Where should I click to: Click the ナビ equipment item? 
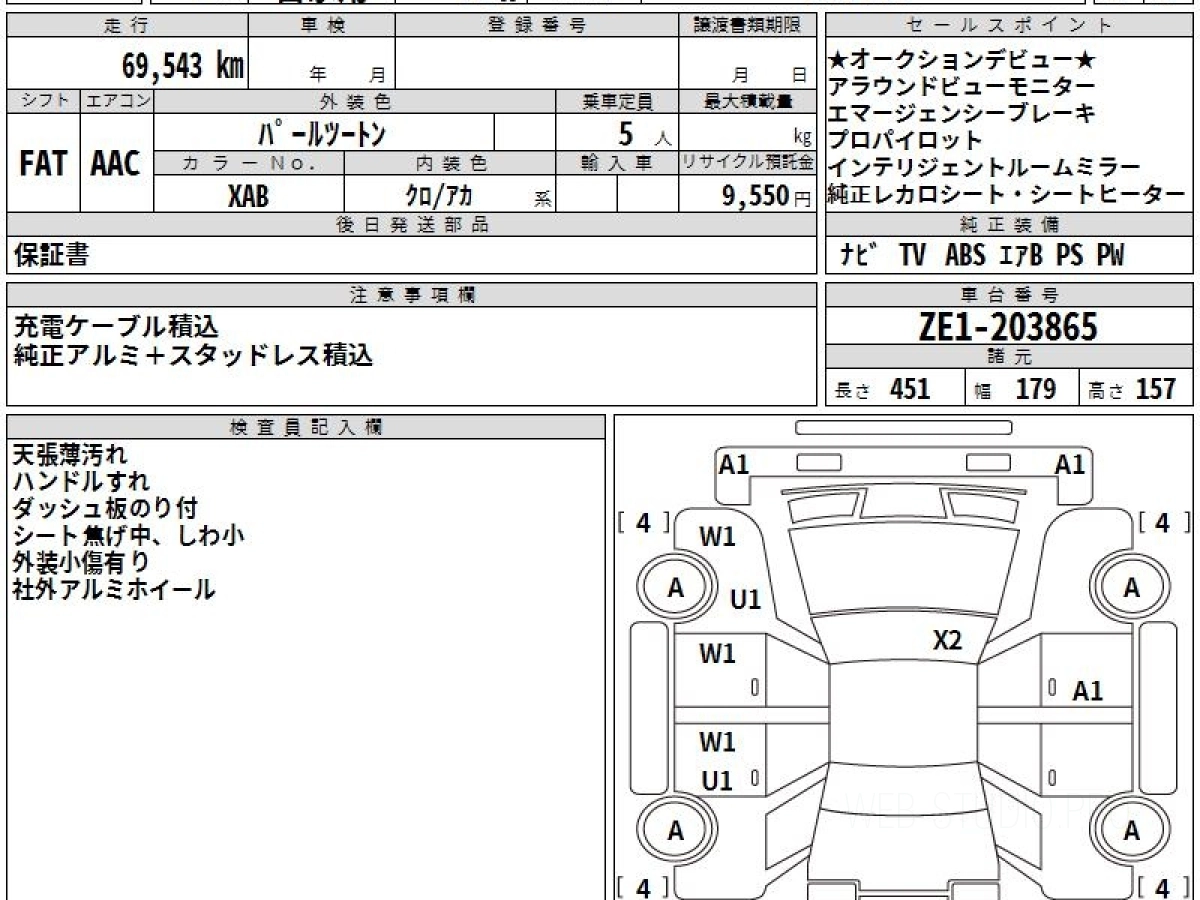point(859,256)
